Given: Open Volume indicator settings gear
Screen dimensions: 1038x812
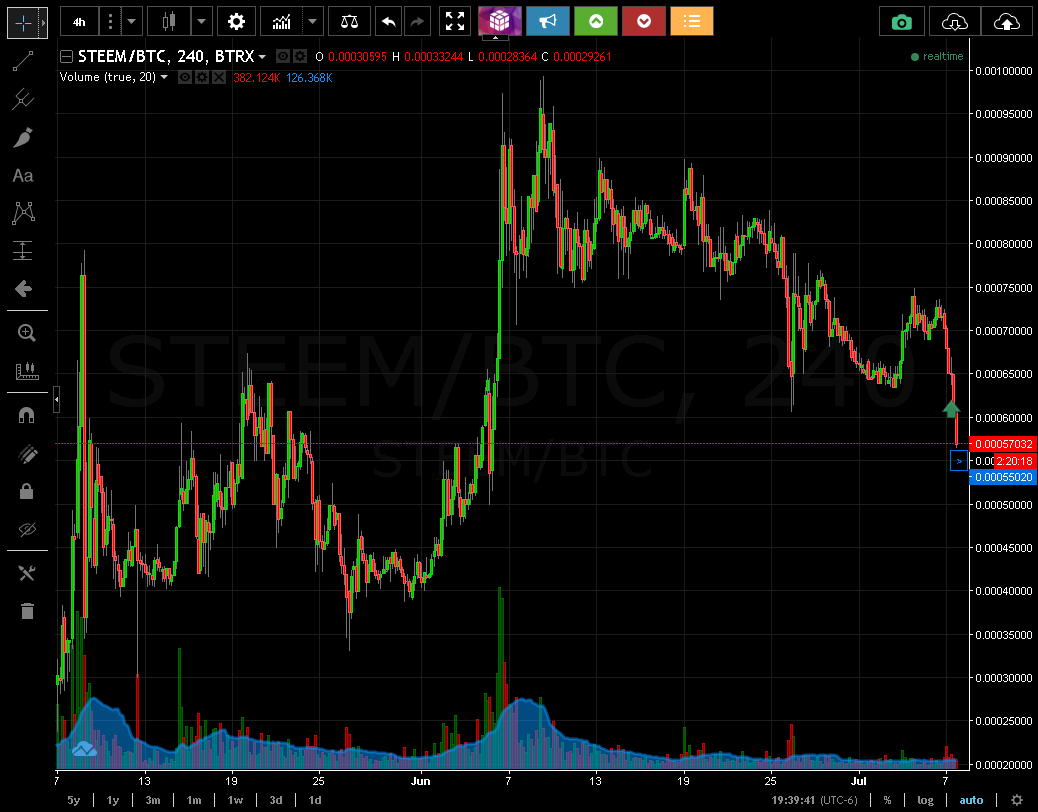Looking at the screenshot, I should coord(202,77).
